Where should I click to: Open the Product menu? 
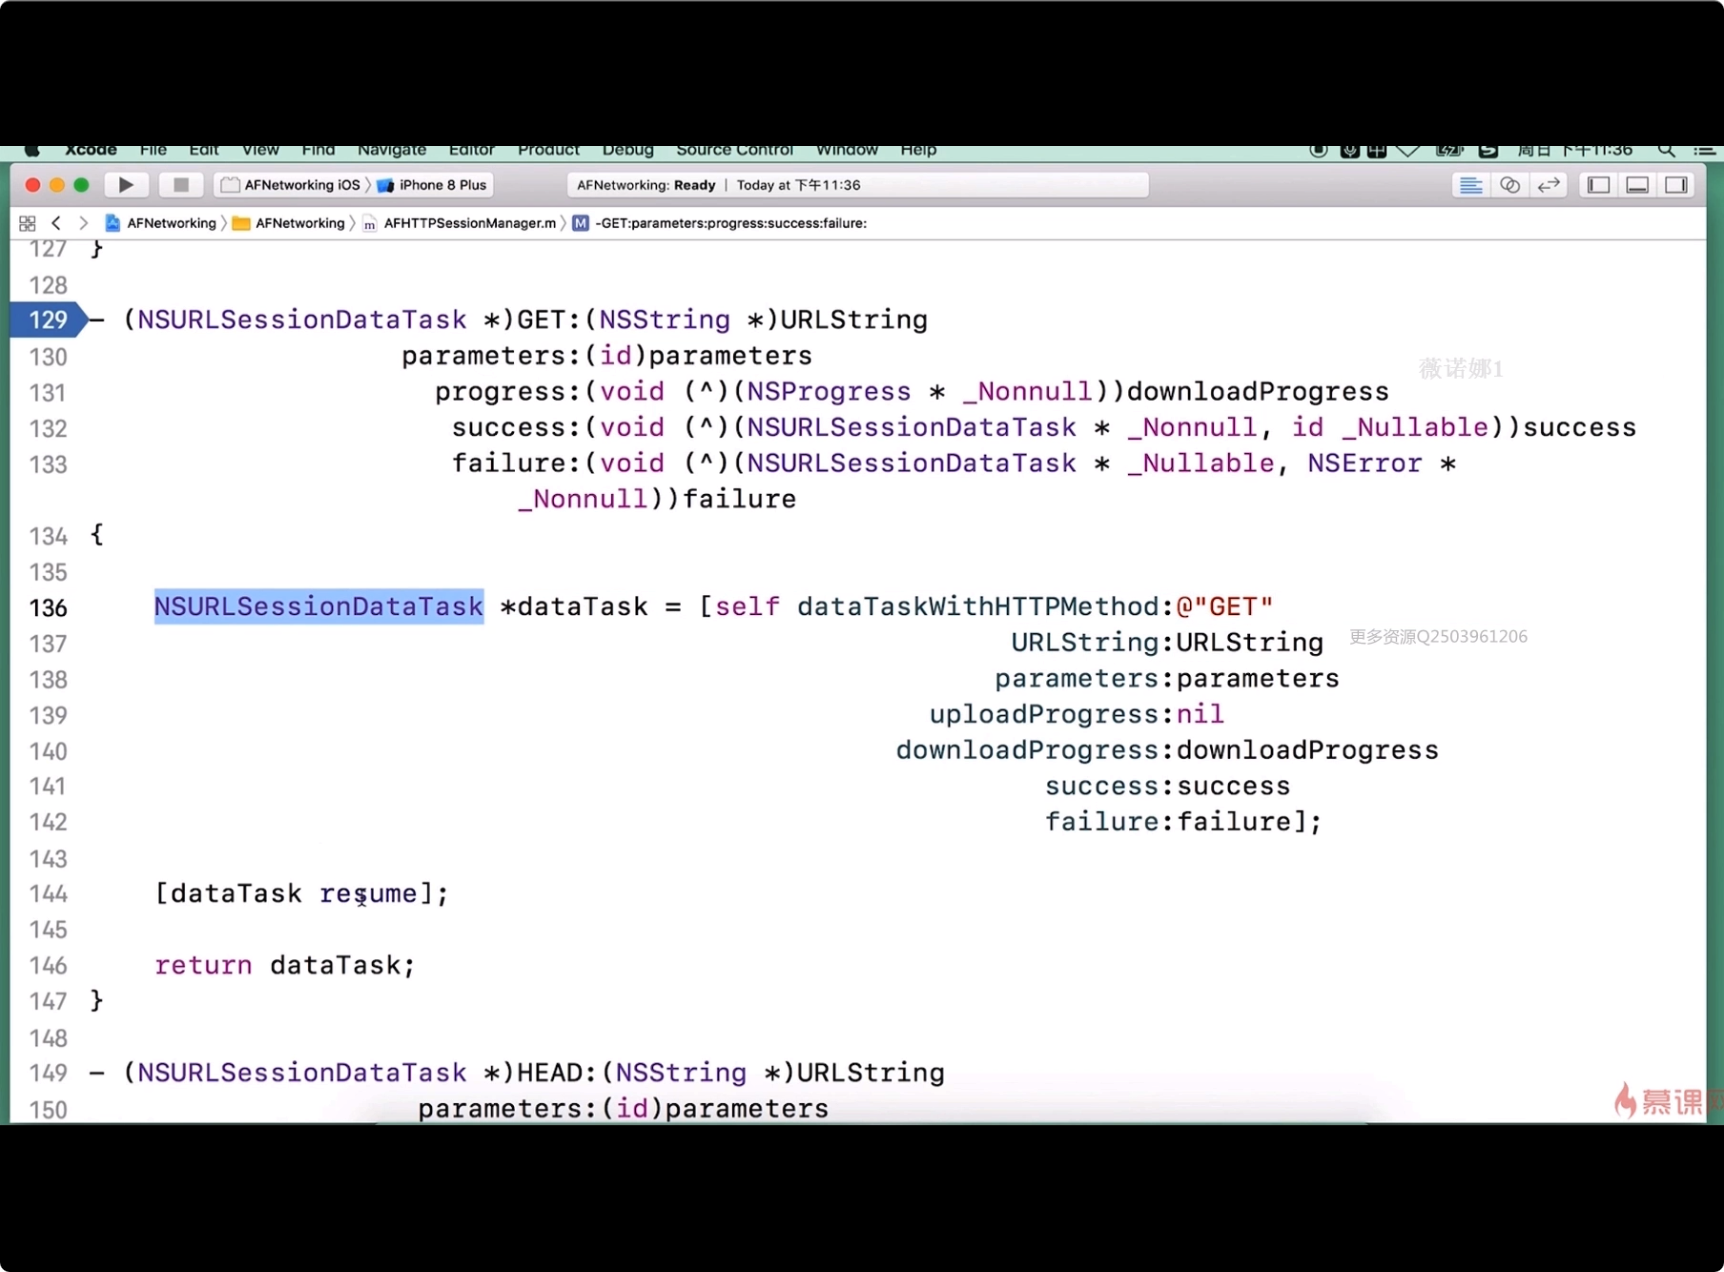pos(548,150)
